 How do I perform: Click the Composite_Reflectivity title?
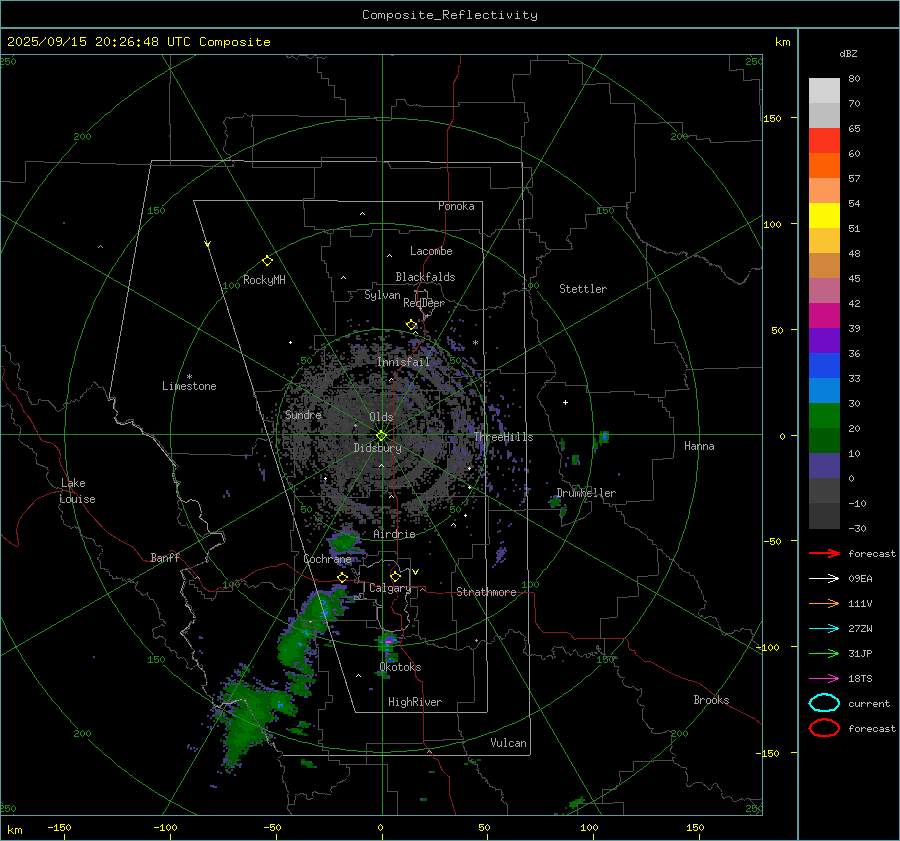point(450,15)
